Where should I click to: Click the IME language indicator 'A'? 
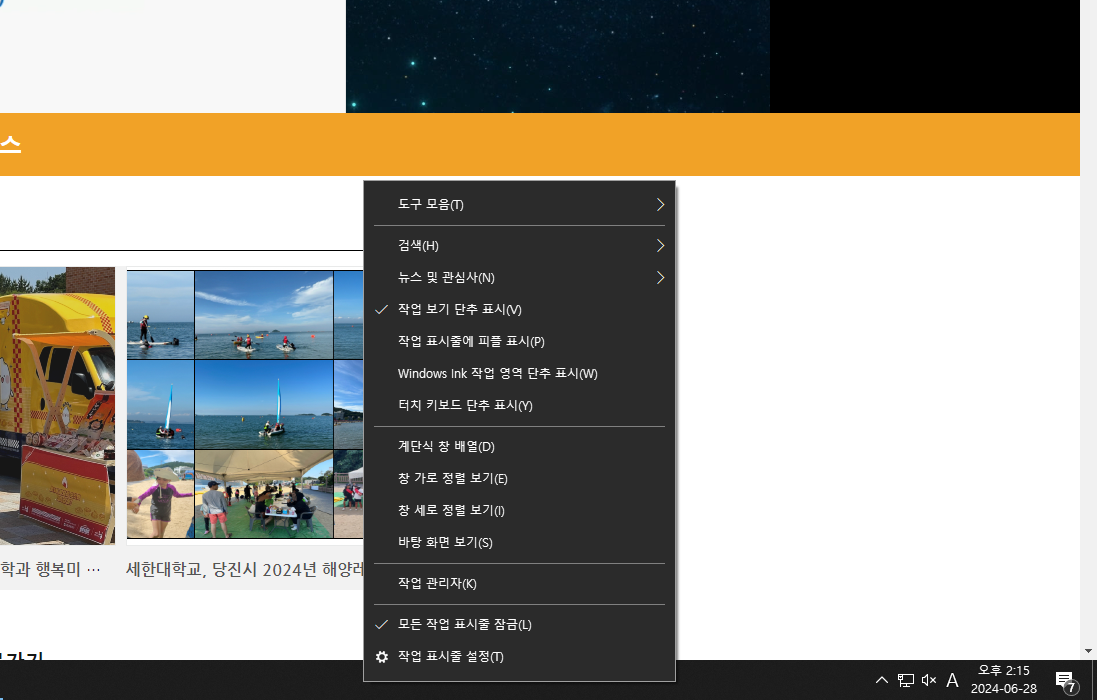pos(952,680)
